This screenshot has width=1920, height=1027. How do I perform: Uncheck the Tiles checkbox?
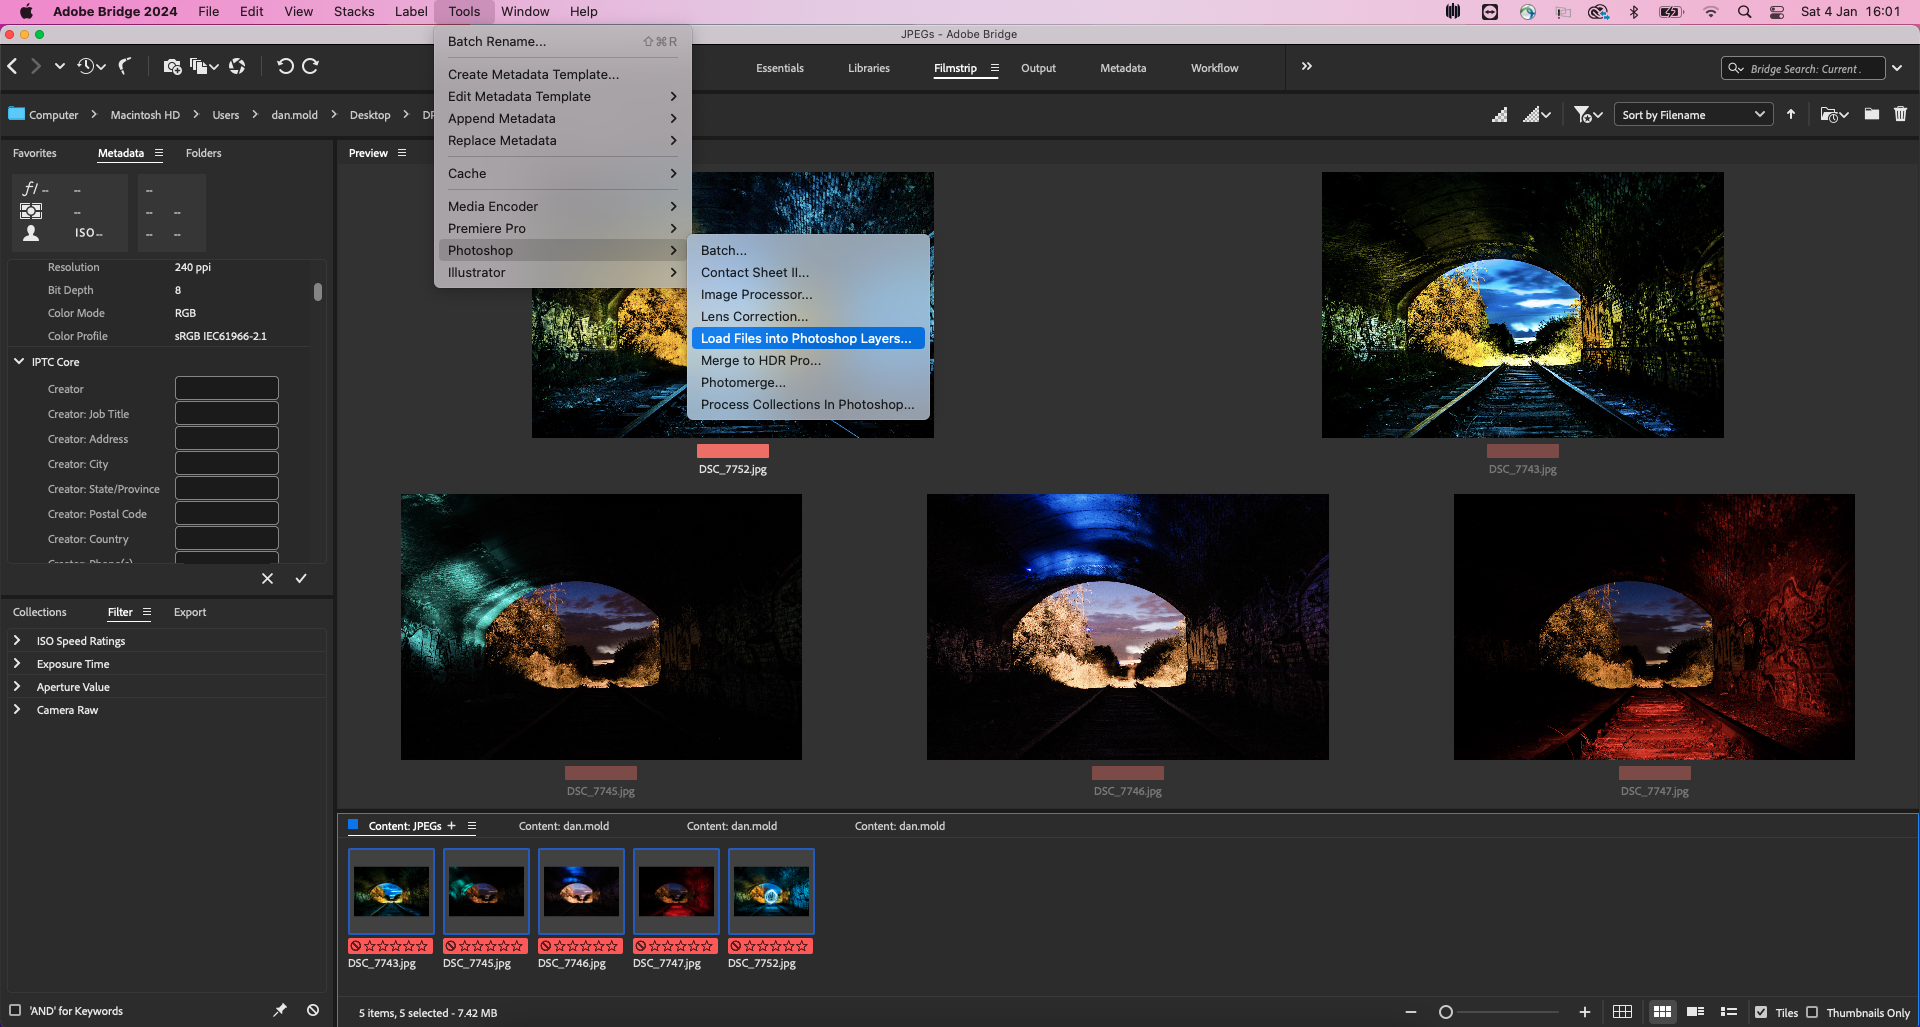(1761, 1012)
